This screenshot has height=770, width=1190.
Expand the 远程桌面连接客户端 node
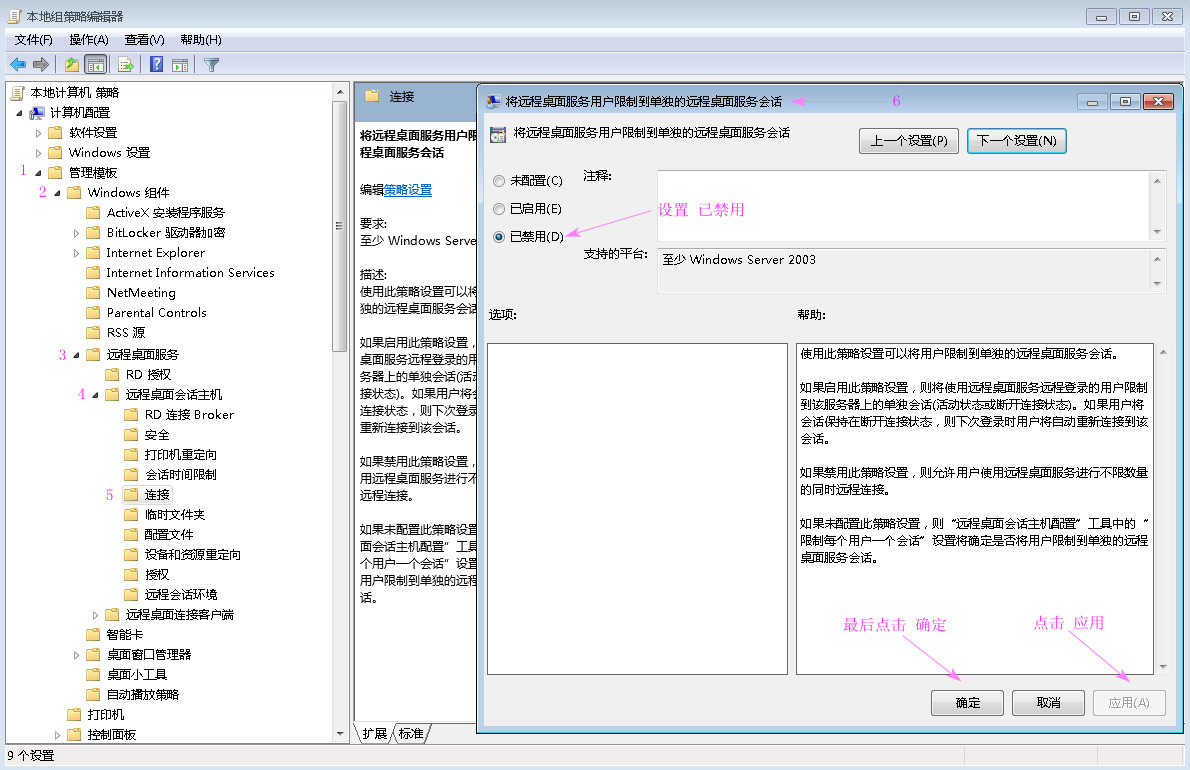tap(94, 614)
